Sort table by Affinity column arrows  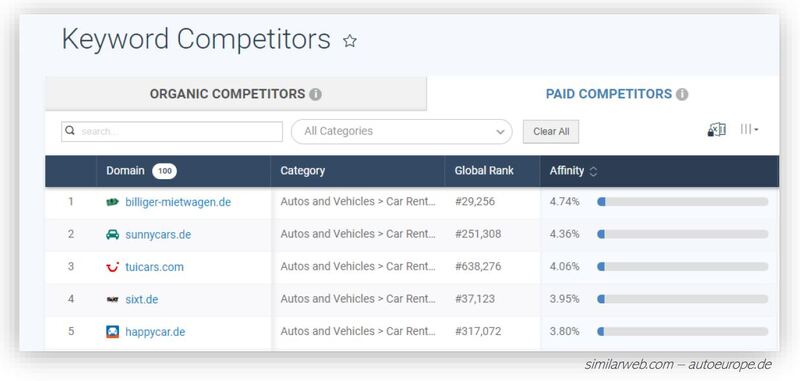(593, 171)
